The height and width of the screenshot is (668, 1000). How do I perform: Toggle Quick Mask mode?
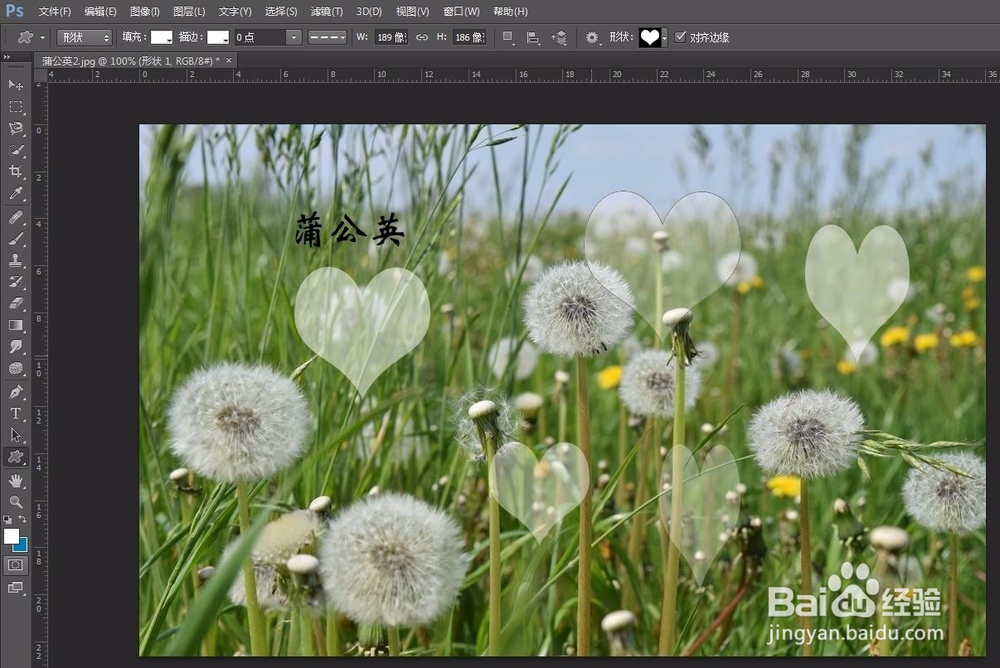[x=15, y=565]
